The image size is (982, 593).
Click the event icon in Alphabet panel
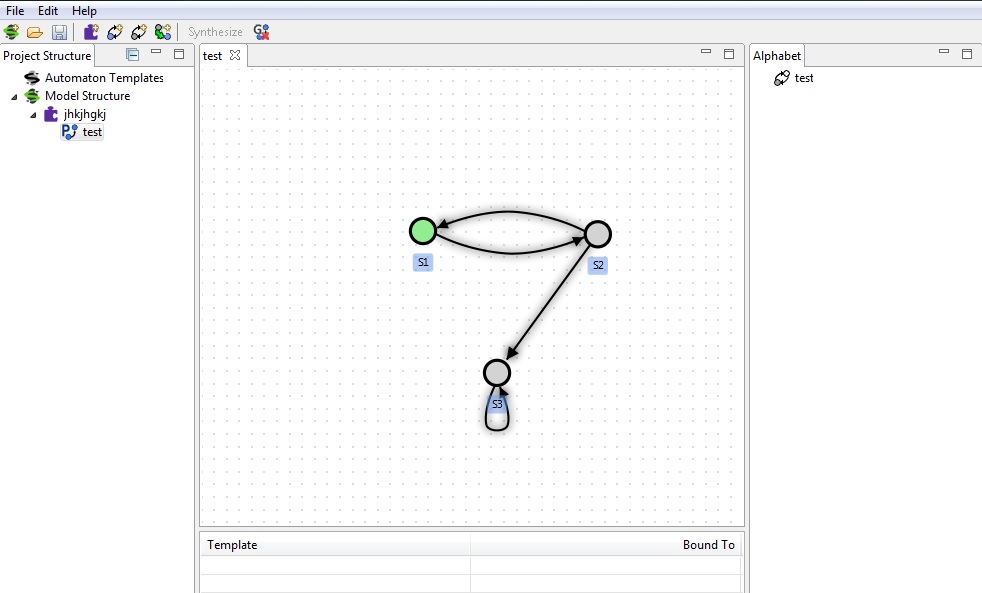tap(782, 78)
